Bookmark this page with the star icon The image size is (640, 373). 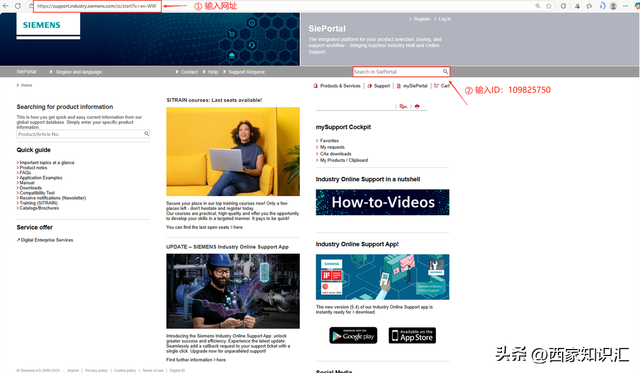click(549, 6)
